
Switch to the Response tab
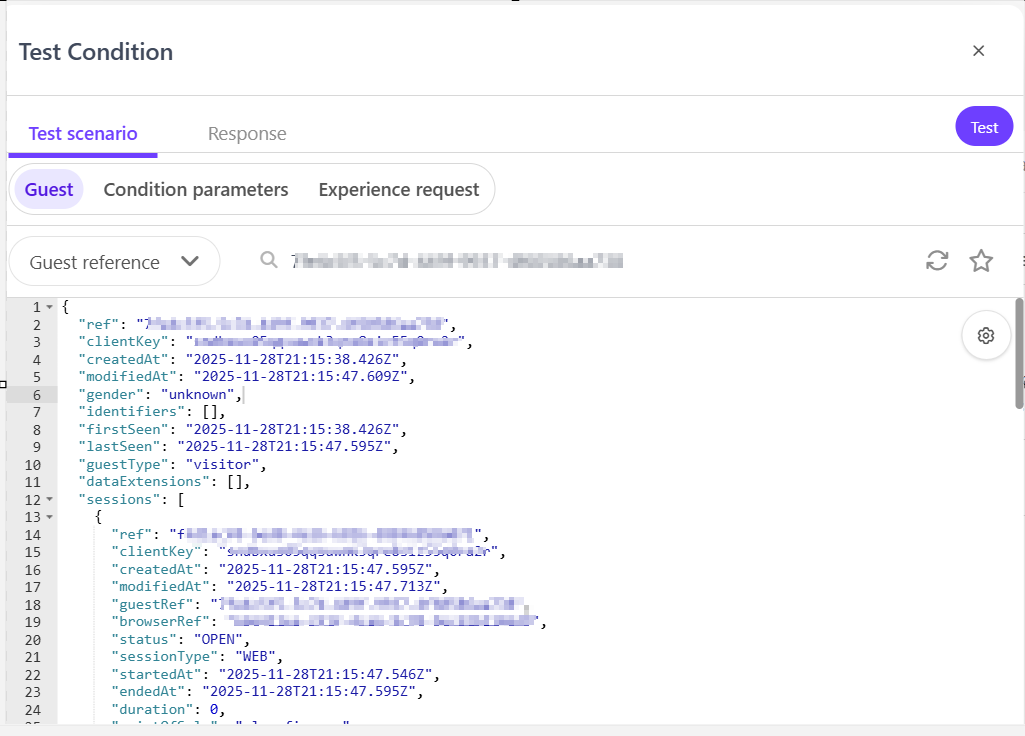(x=247, y=134)
